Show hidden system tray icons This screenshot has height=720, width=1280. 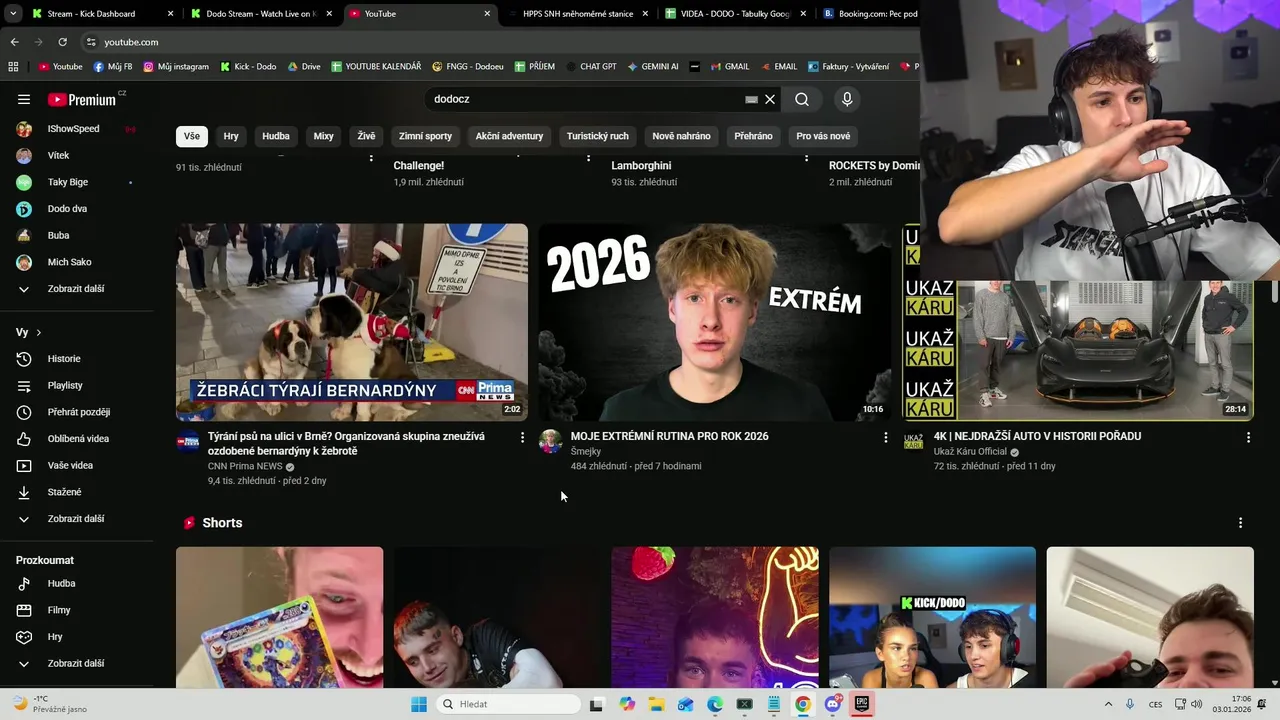click(1108, 704)
